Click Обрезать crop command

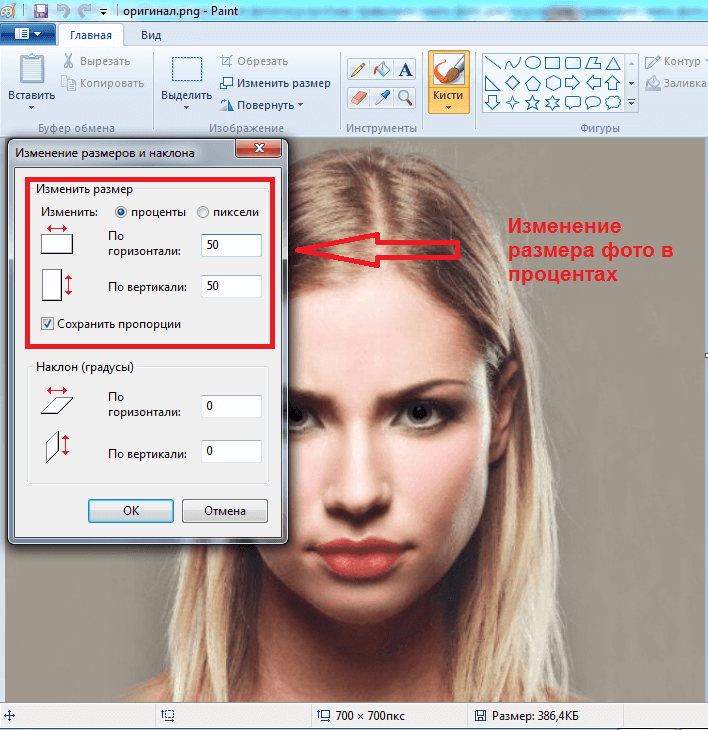pos(254,61)
